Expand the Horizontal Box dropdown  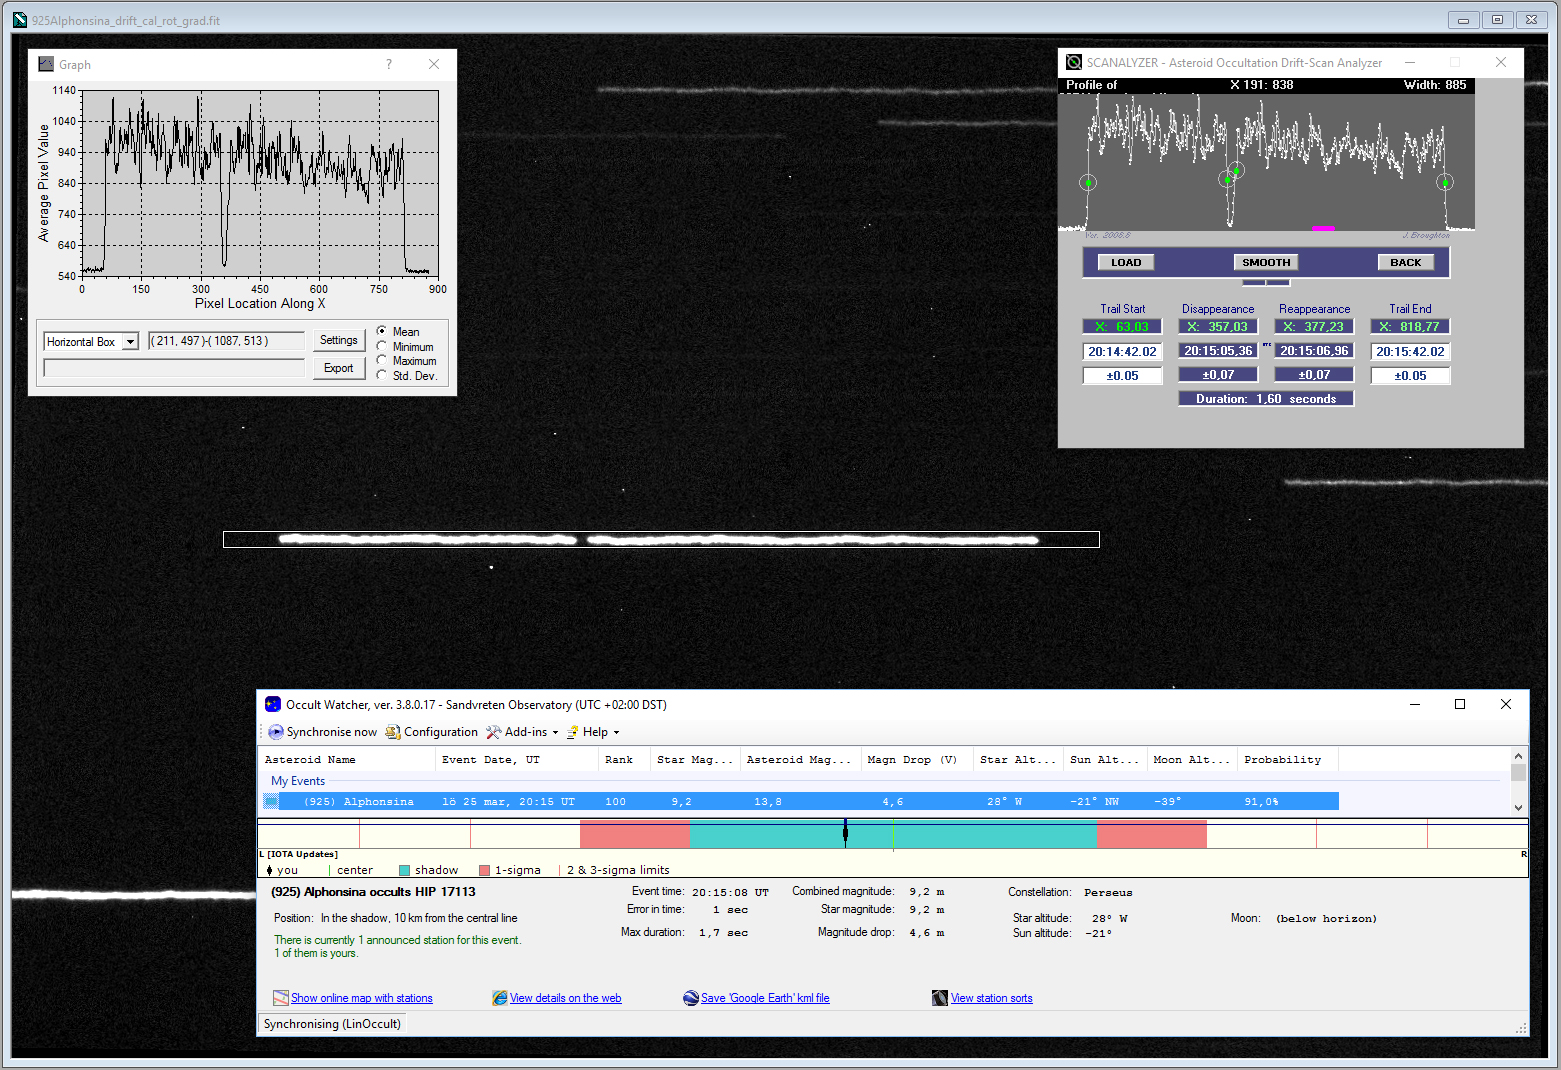pos(130,342)
